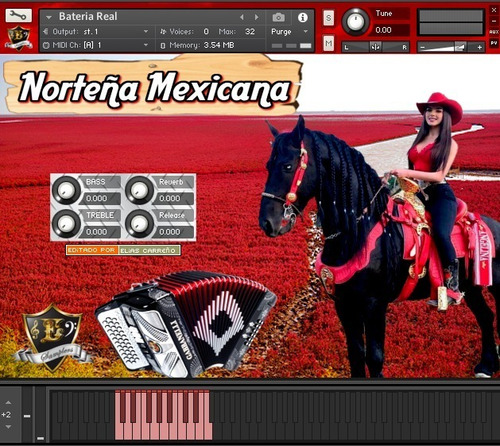This screenshot has height=446, width=500.
Task: Toggle the PV button
Action: (x=494, y=43)
